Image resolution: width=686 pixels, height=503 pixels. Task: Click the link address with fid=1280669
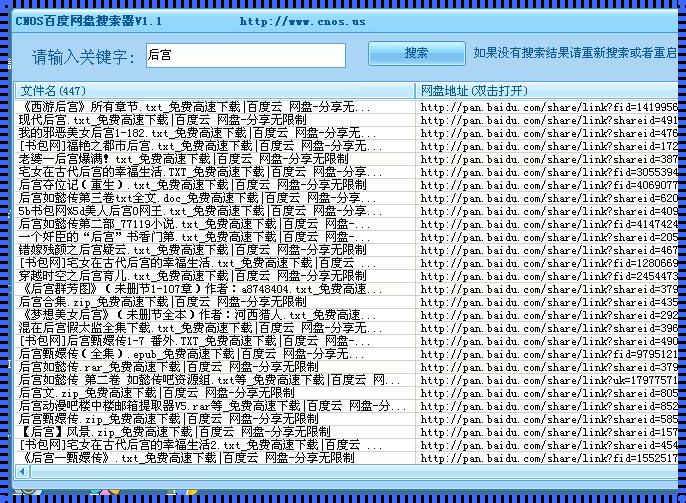(x=549, y=263)
